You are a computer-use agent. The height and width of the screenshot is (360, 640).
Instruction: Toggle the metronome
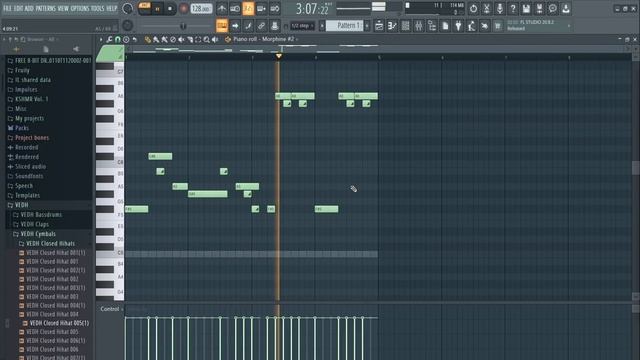[x=222, y=9]
